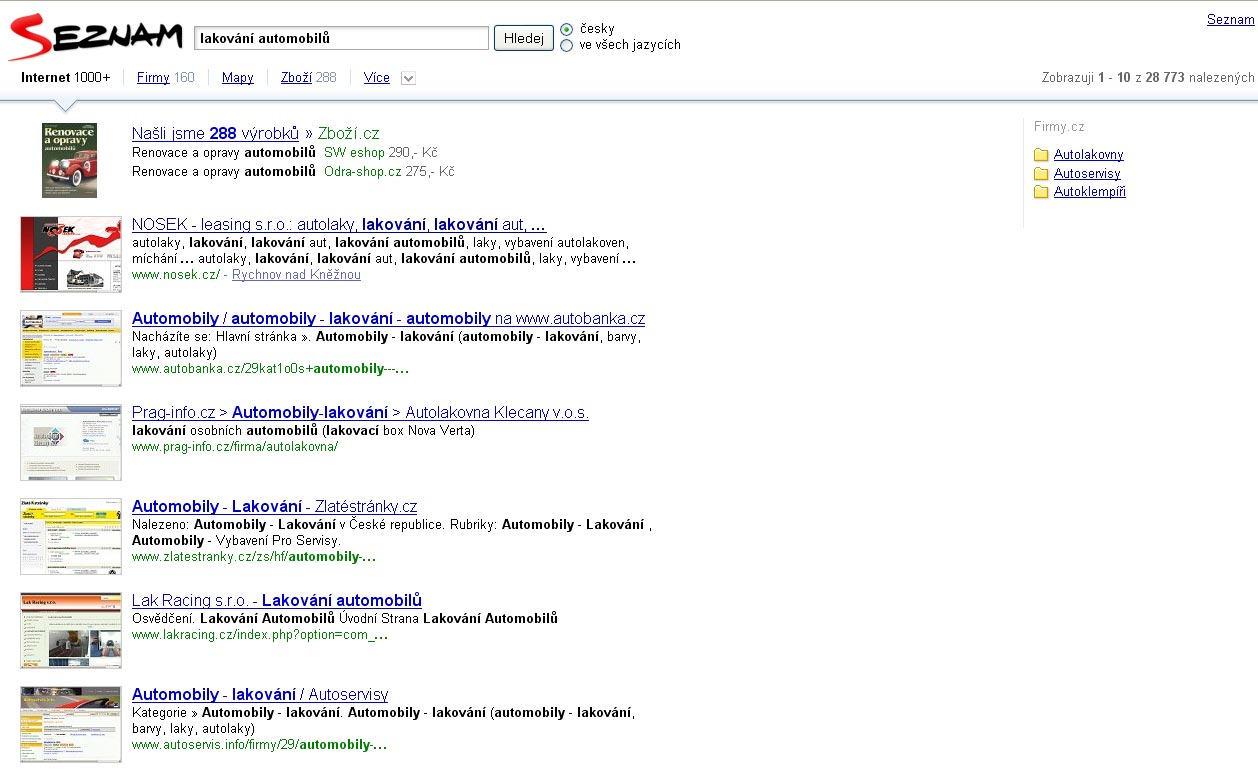
Task: Click the Zlatéstránky site preview thumbnail
Action: click(x=71, y=536)
